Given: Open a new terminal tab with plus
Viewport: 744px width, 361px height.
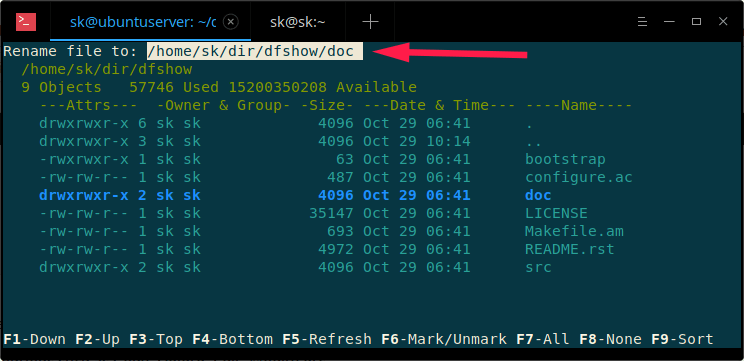Looking at the screenshot, I should click(370, 22).
